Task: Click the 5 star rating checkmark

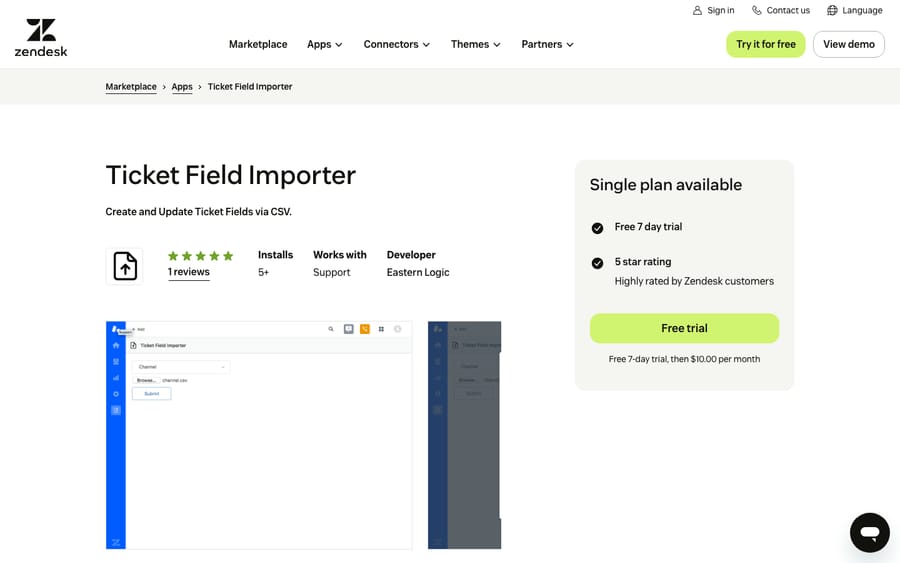Action: (x=597, y=263)
